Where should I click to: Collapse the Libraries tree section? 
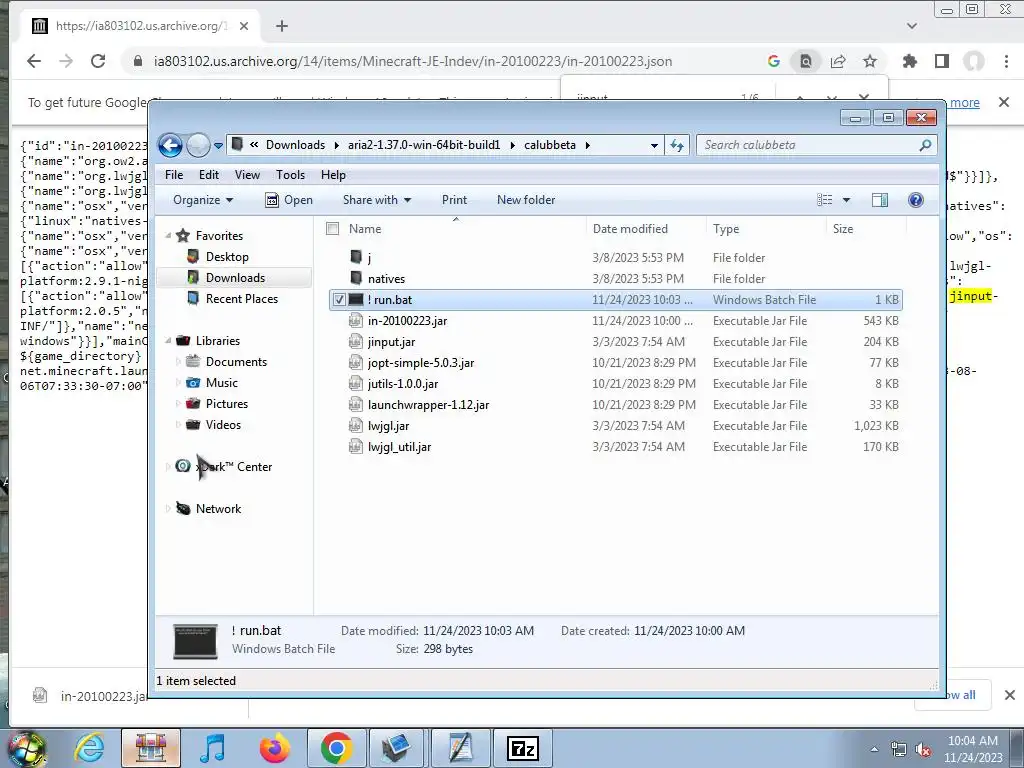pyautogui.click(x=168, y=341)
